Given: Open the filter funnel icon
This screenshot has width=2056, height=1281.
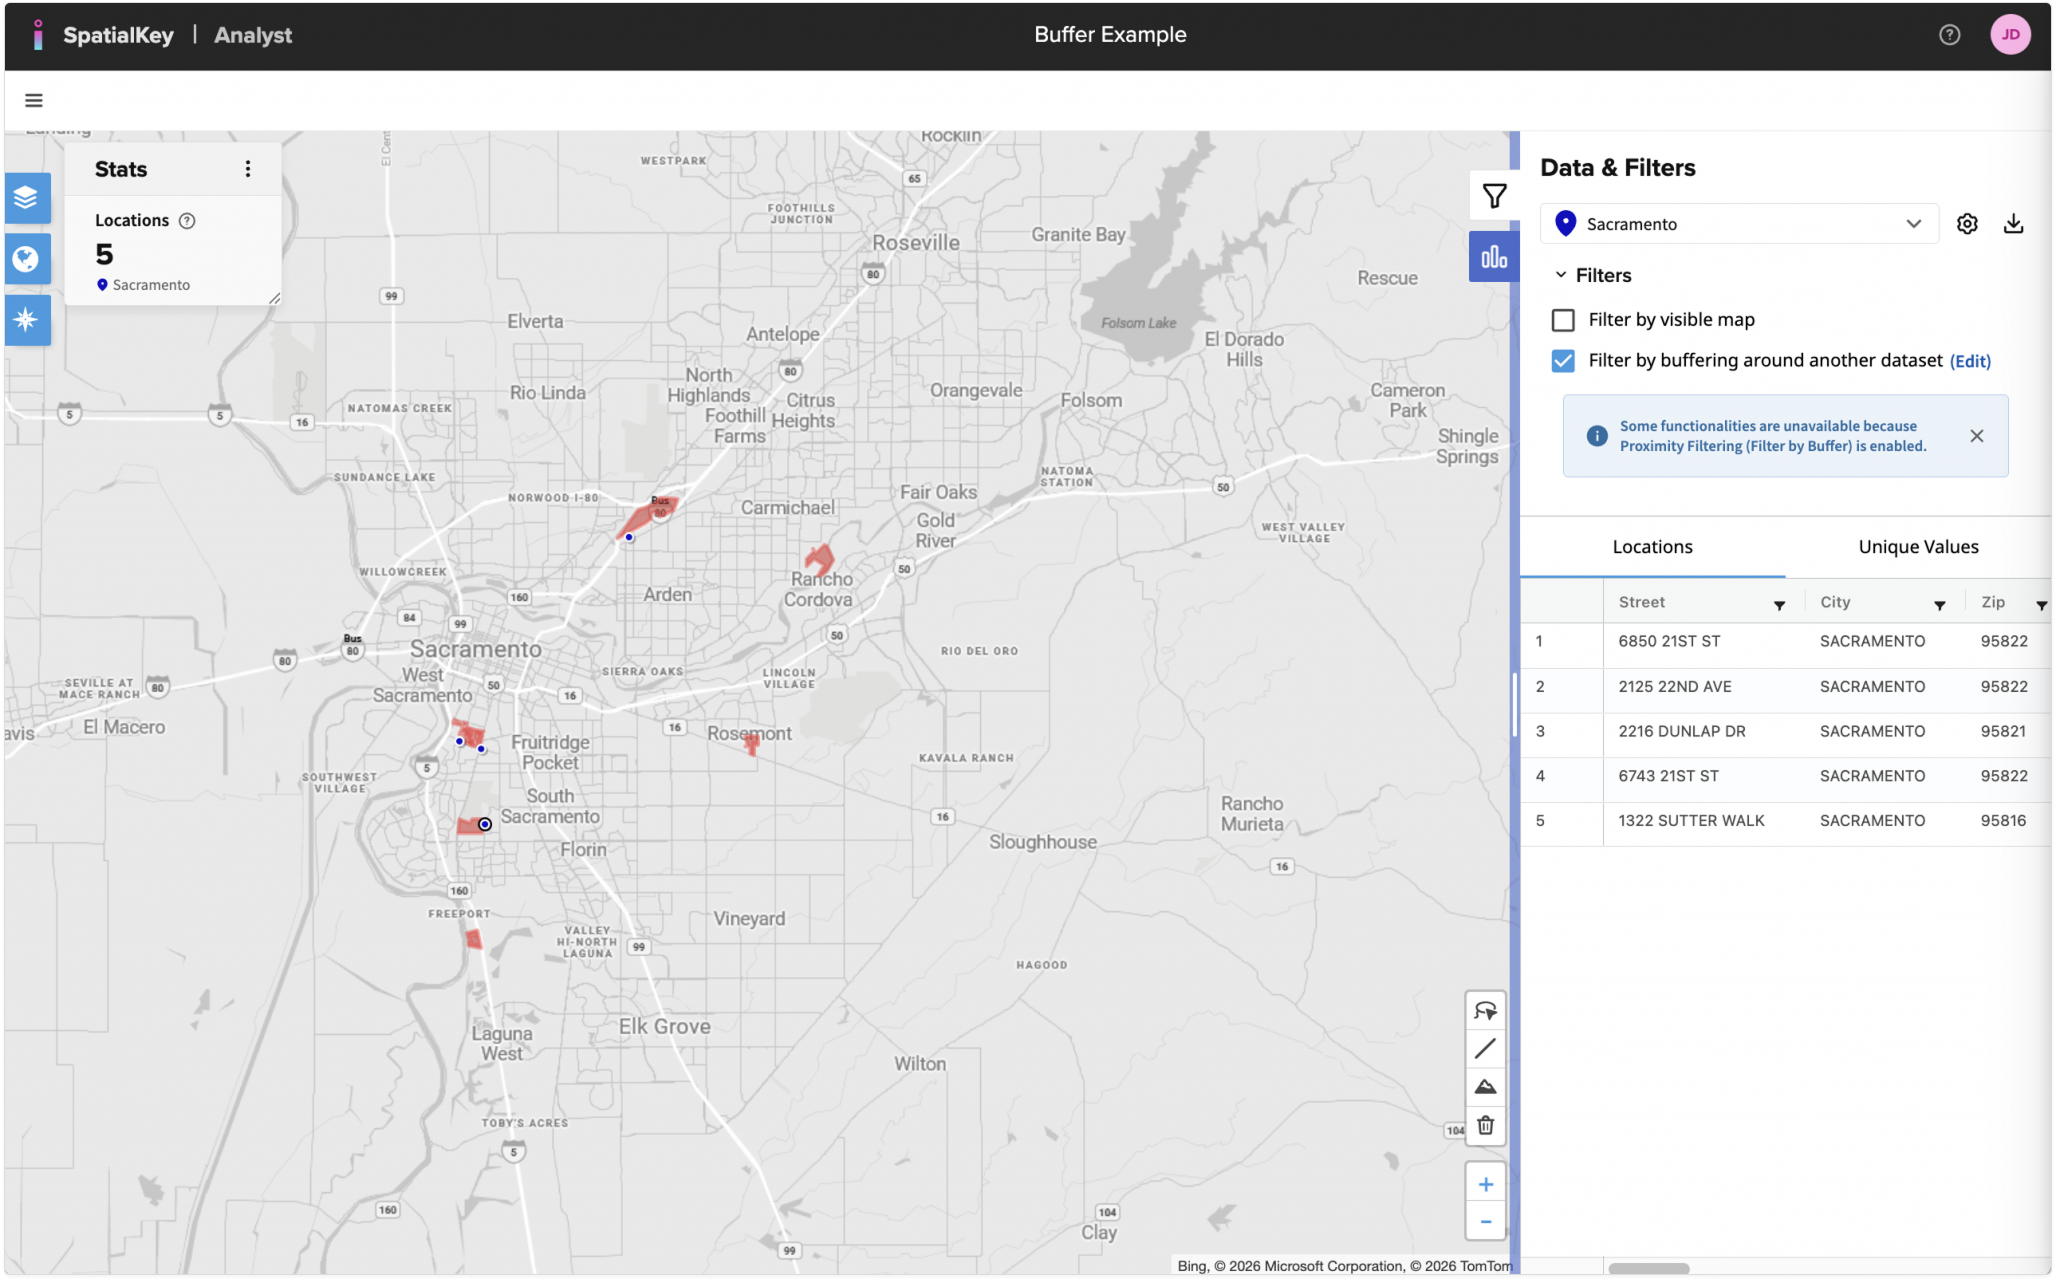Looking at the screenshot, I should point(1494,196).
